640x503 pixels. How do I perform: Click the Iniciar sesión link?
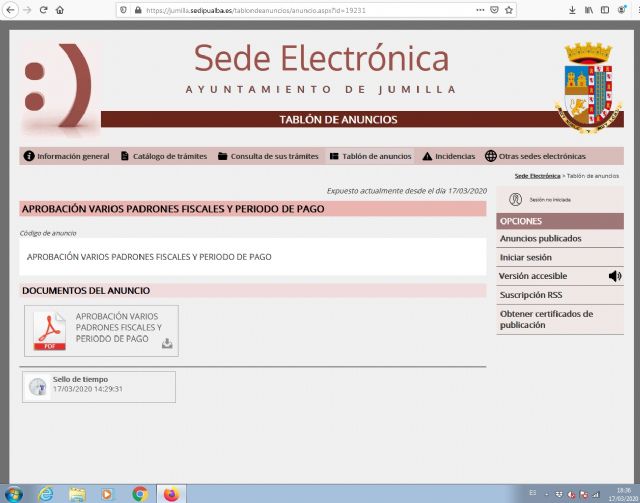pos(525,257)
